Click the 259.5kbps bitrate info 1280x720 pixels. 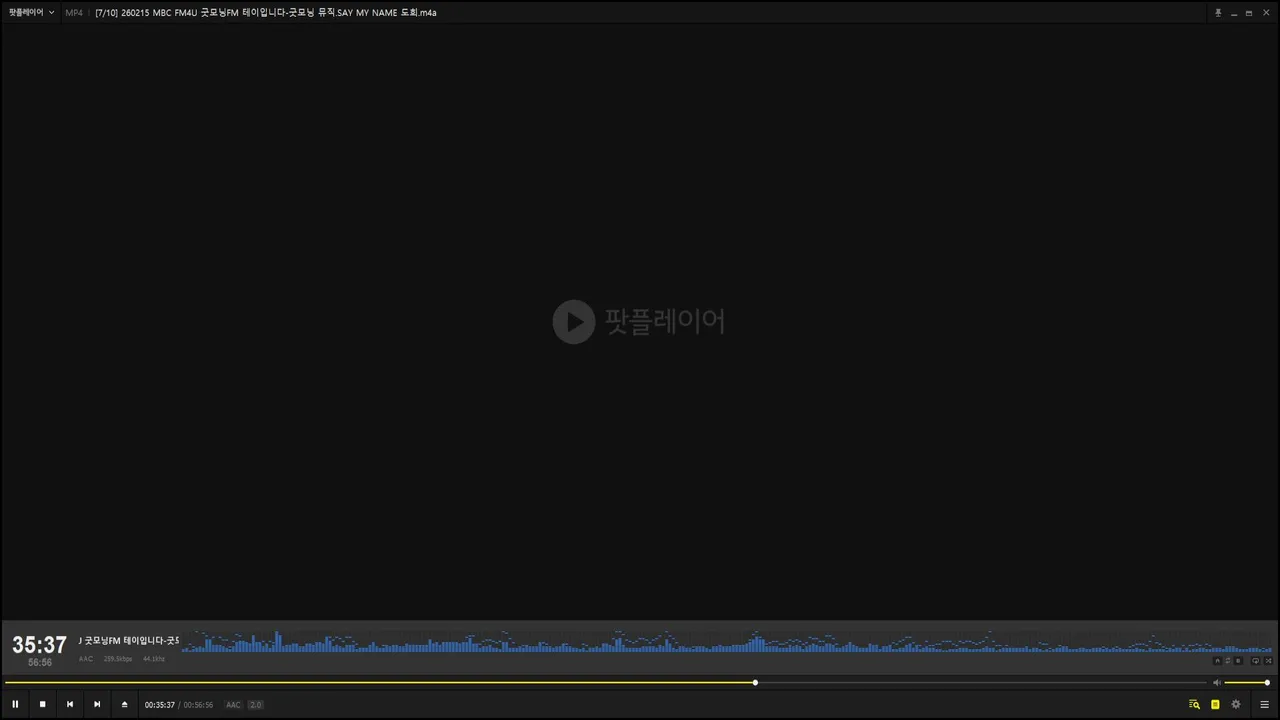coord(118,659)
